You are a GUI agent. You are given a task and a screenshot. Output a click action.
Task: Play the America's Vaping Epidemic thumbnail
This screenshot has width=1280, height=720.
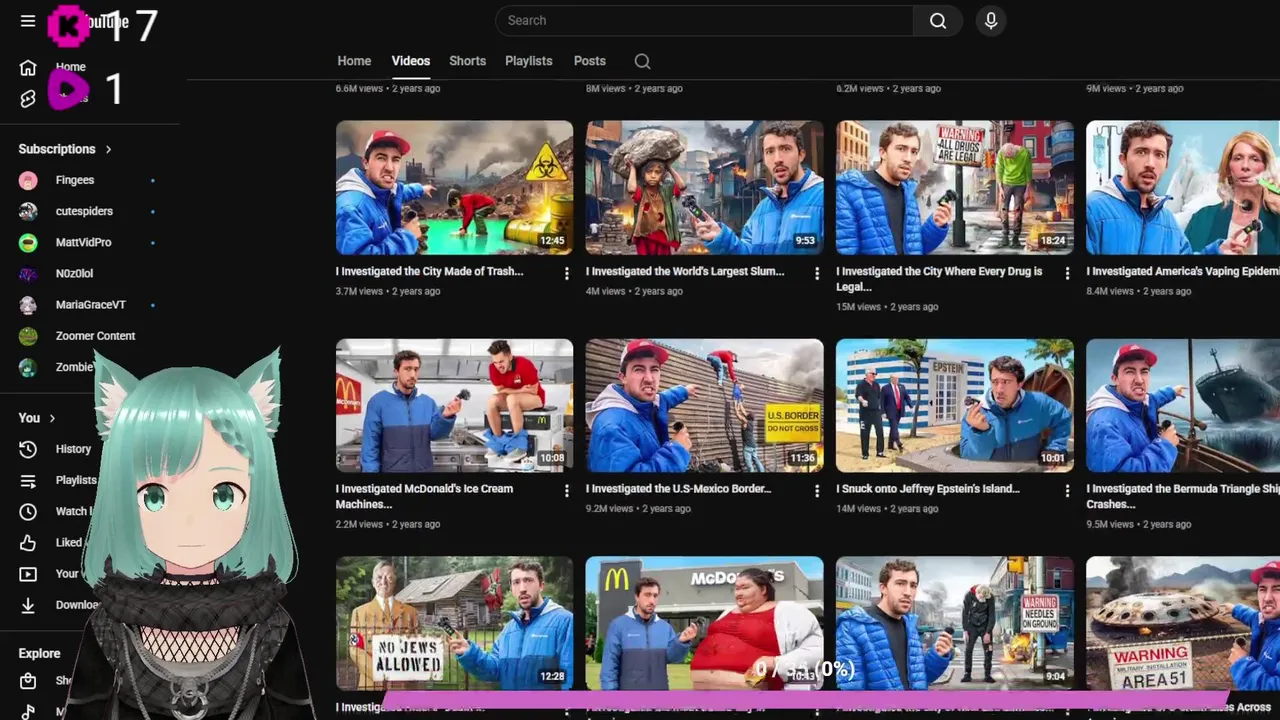1183,188
